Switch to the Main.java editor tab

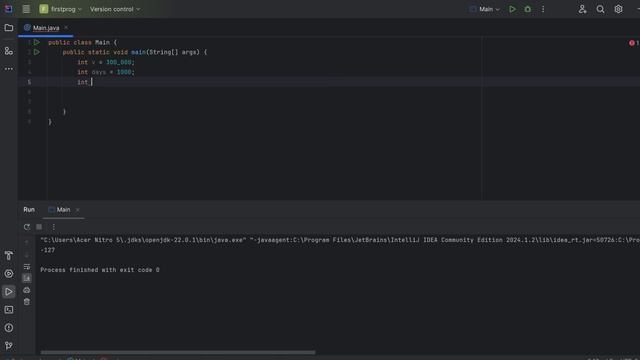[x=46, y=28]
